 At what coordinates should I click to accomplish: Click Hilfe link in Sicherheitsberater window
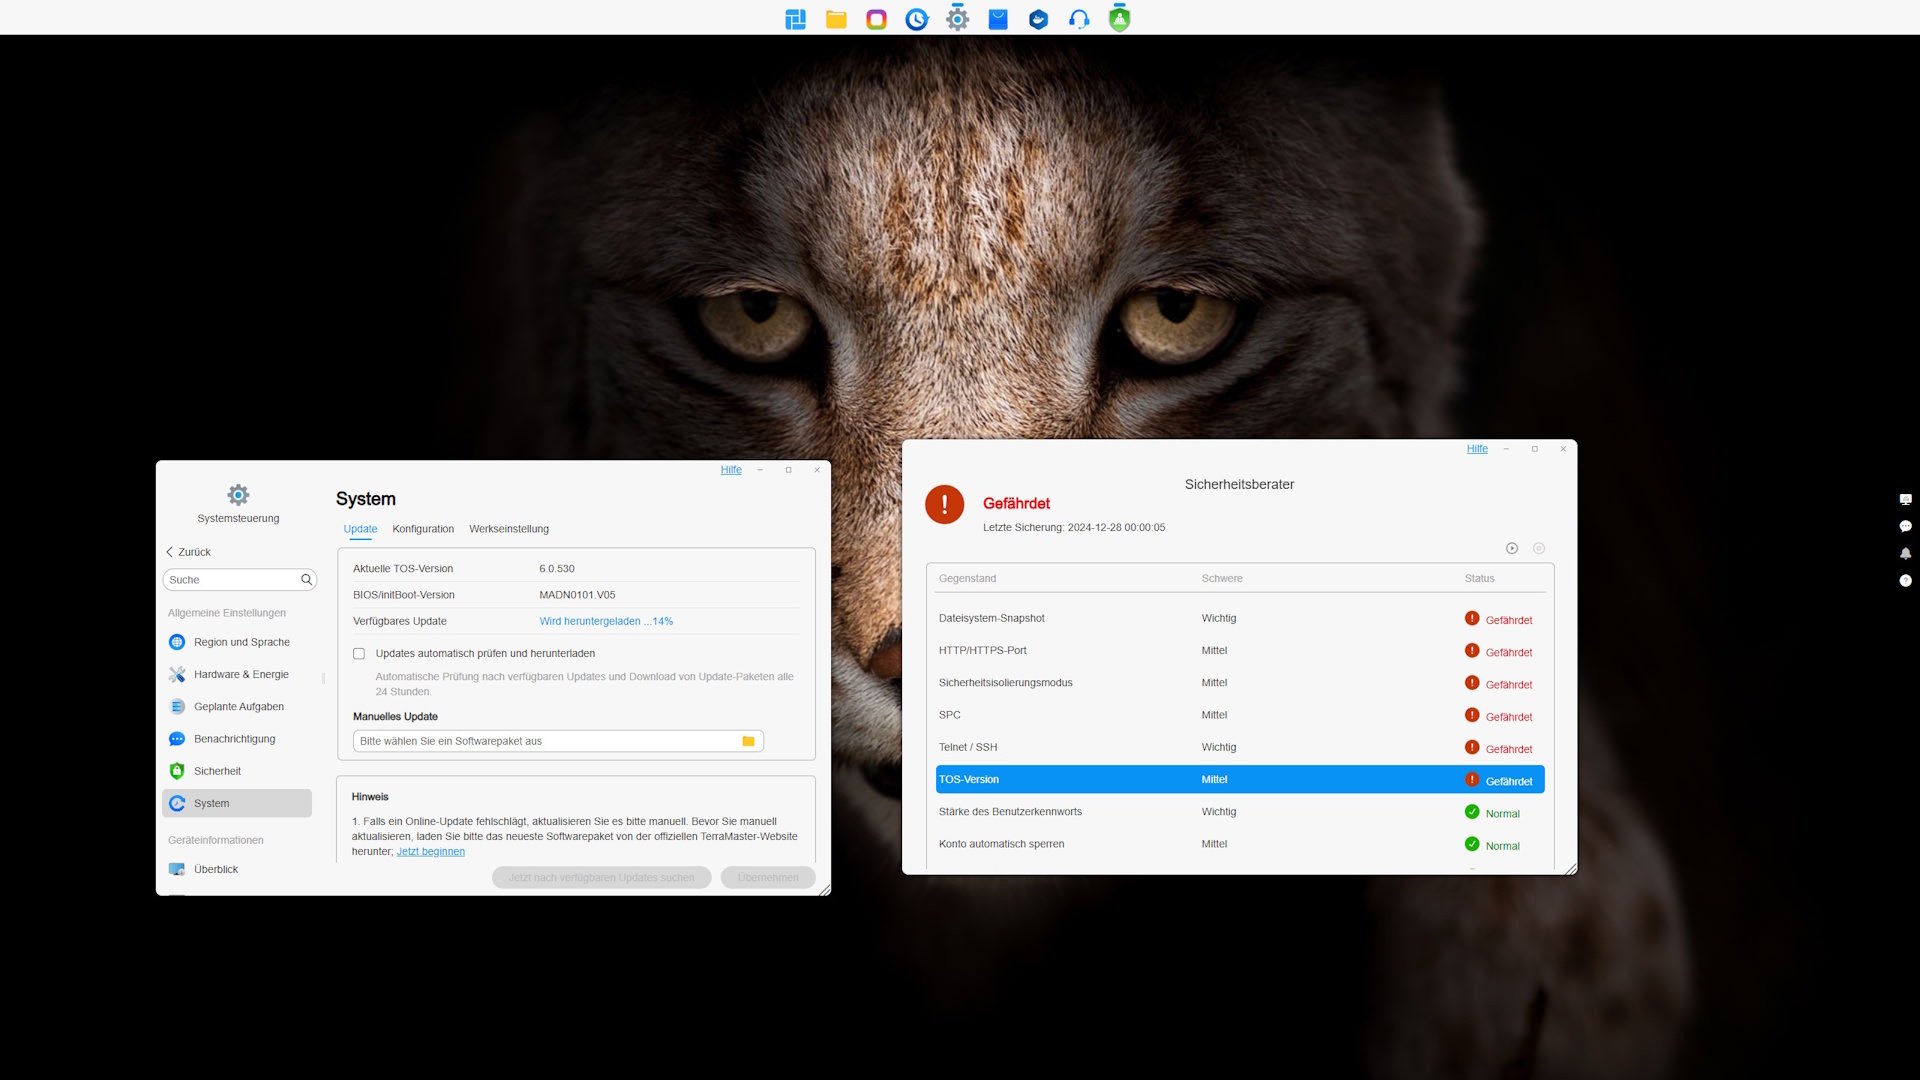click(x=1477, y=449)
